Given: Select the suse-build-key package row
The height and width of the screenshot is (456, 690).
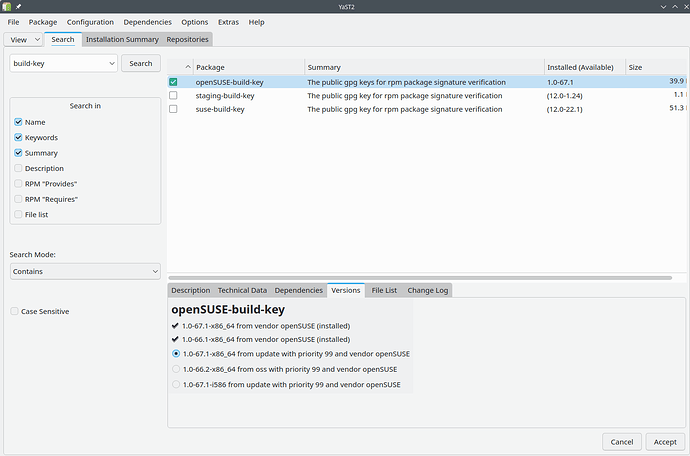Looking at the screenshot, I should [426, 109].
